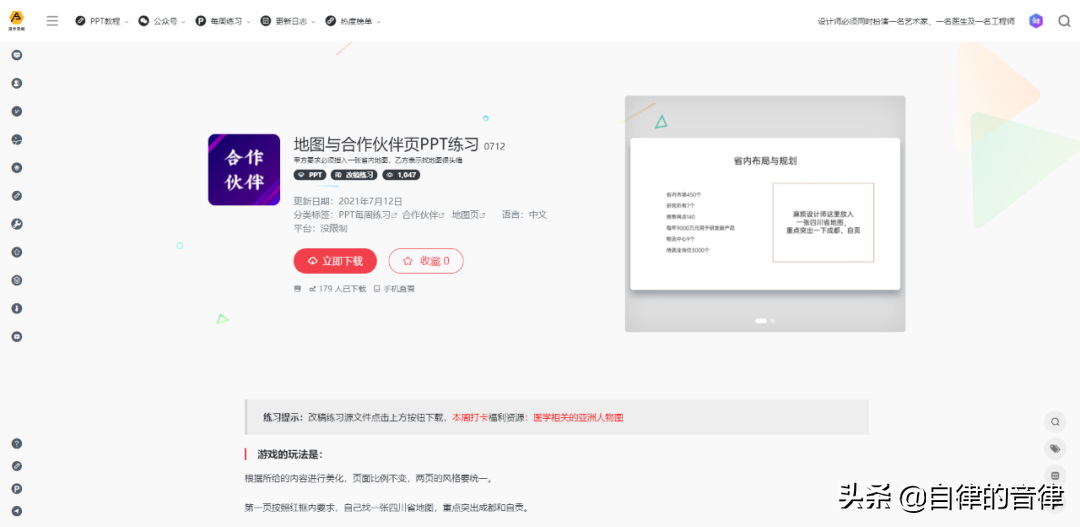Click the paper plane sidebar icon
The width and height of the screenshot is (1080, 527).
click(x=17, y=511)
